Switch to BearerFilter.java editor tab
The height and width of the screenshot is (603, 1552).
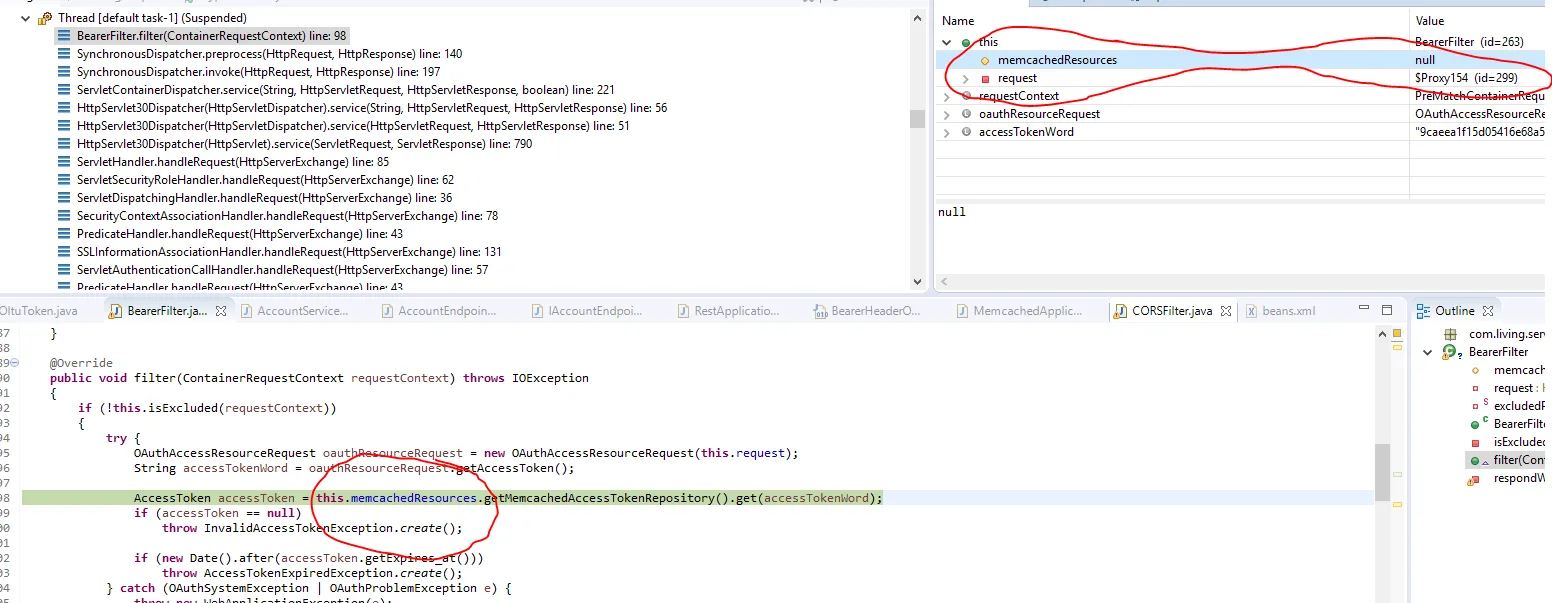[x=166, y=311]
